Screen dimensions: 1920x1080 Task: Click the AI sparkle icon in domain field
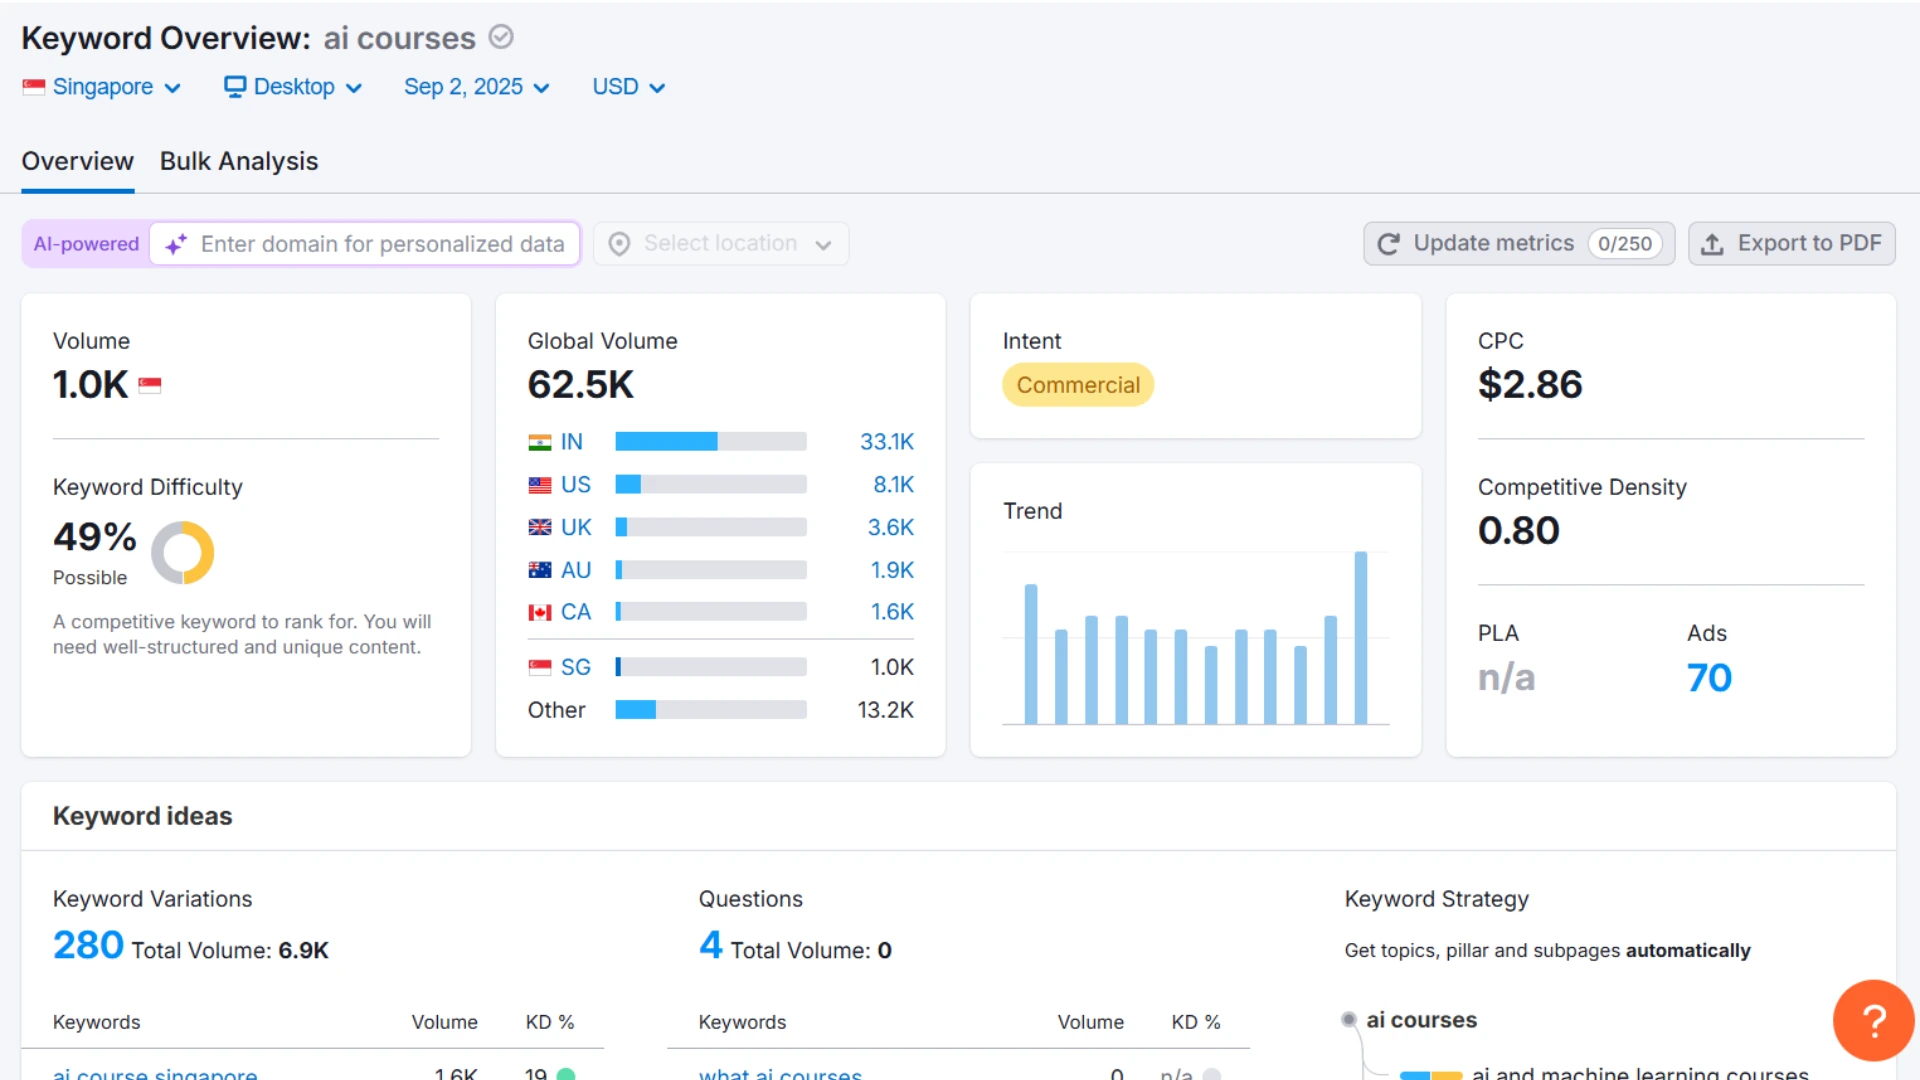point(176,245)
